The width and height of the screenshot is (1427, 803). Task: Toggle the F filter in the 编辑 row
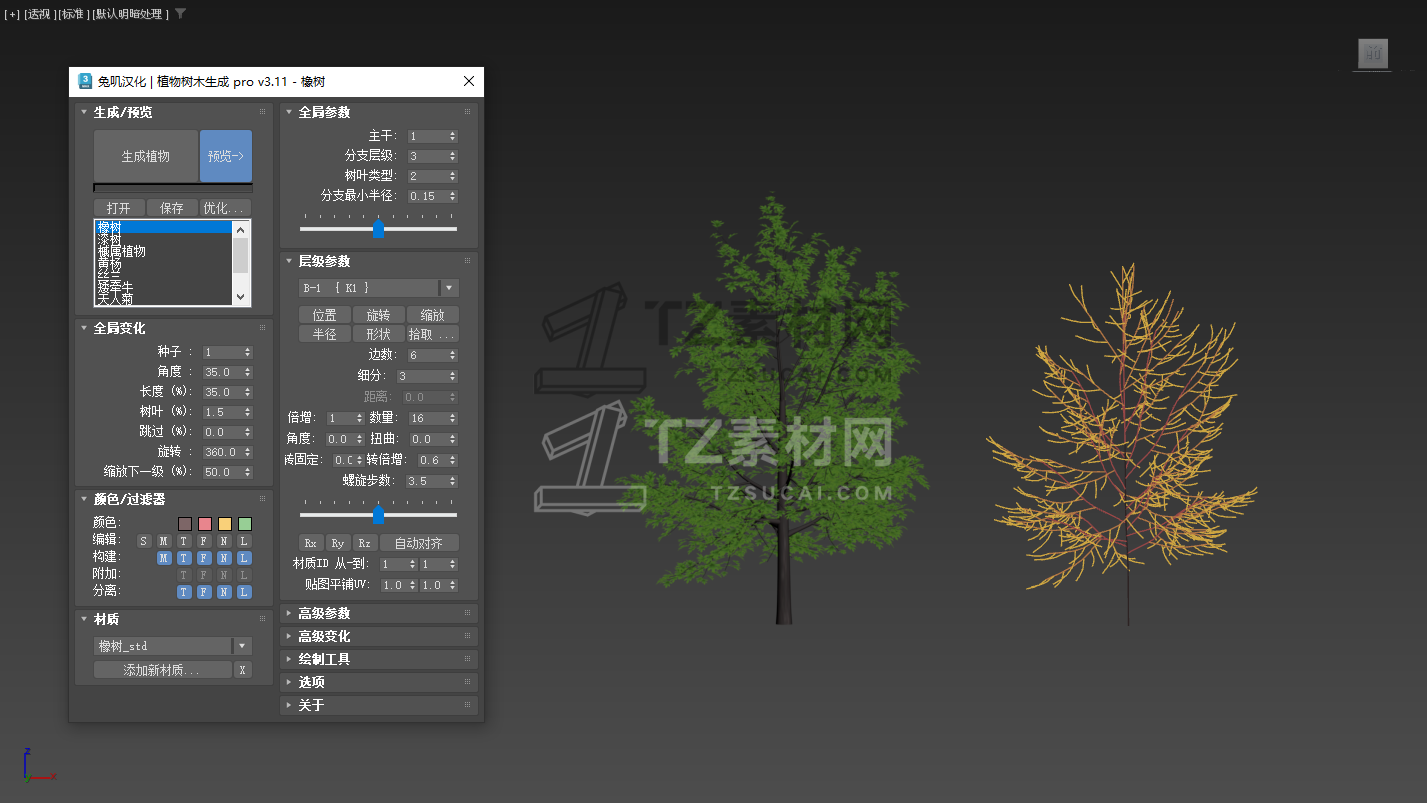click(x=204, y=541)
